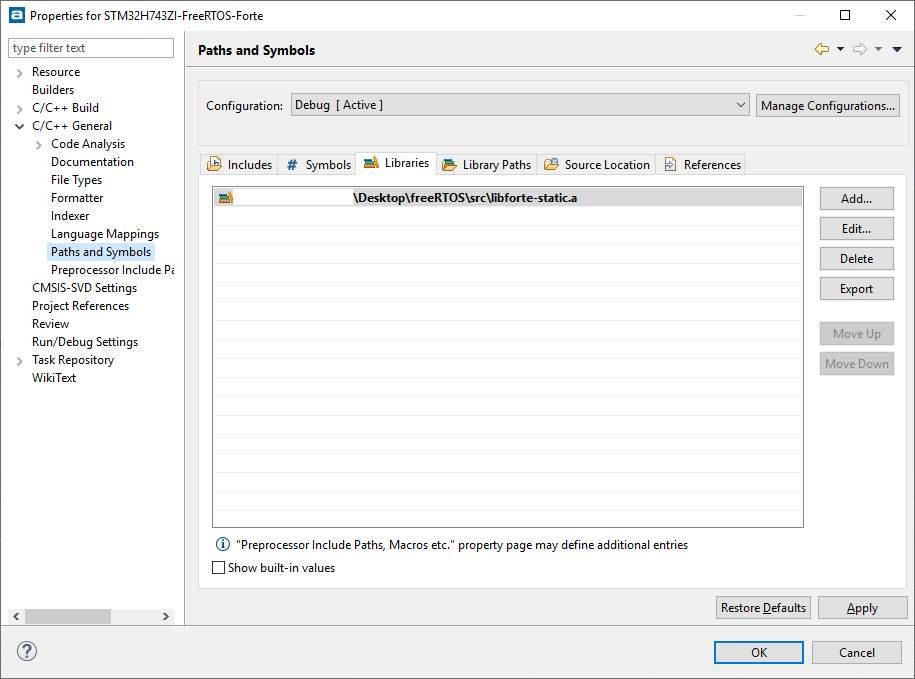The width and height of the screenshot is (915, 679).
Task: Select Paths and Symbols tree item
Action: [101, 252]
